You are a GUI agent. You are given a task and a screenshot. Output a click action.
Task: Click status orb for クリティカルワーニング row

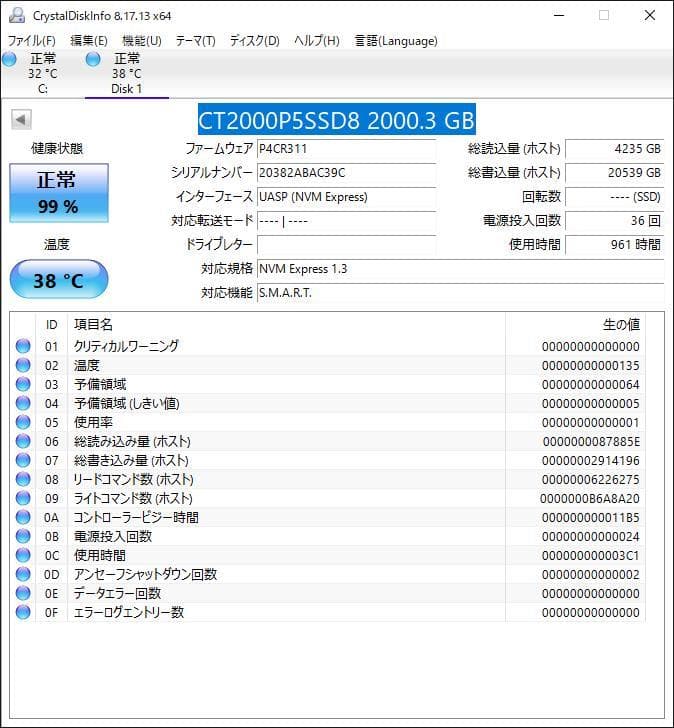[23, 346]
